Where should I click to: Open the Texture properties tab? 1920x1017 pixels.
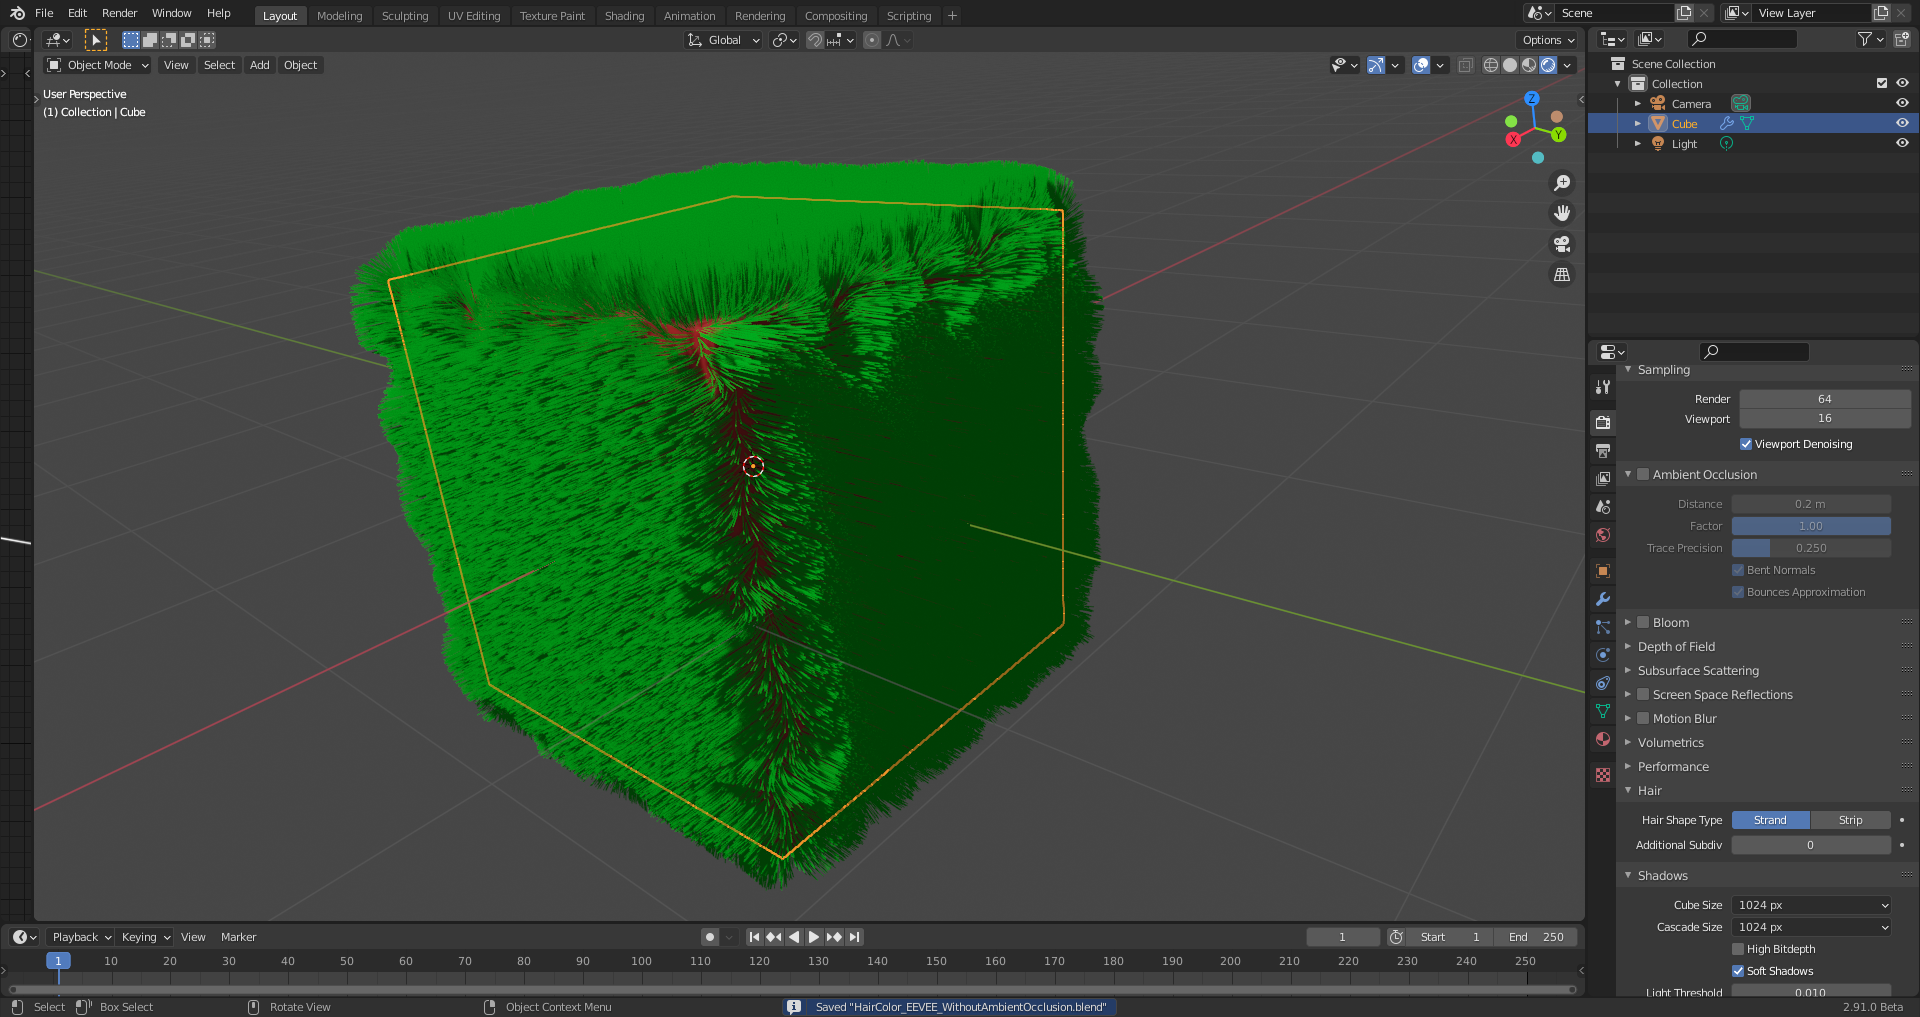pyautogui.click(x=1603, y=775)
